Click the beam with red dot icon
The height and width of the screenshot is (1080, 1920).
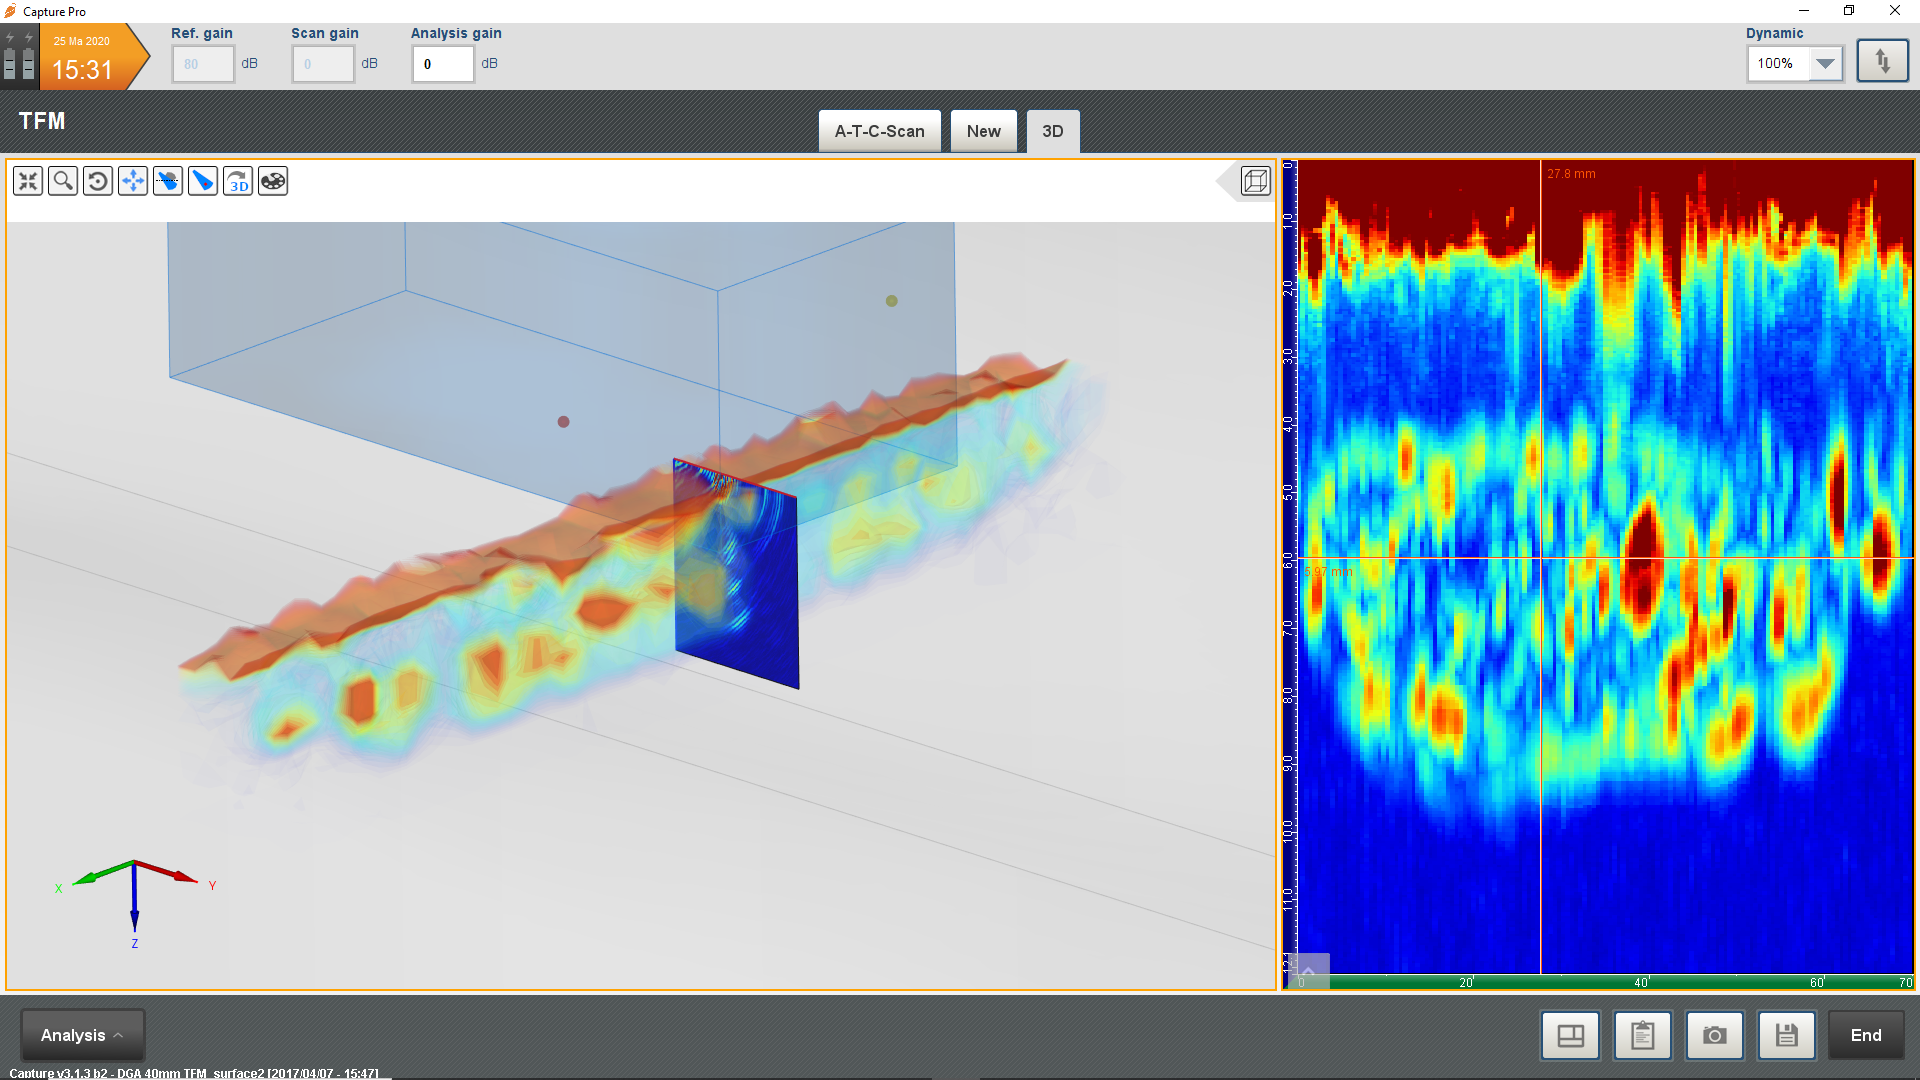[203, 181]
